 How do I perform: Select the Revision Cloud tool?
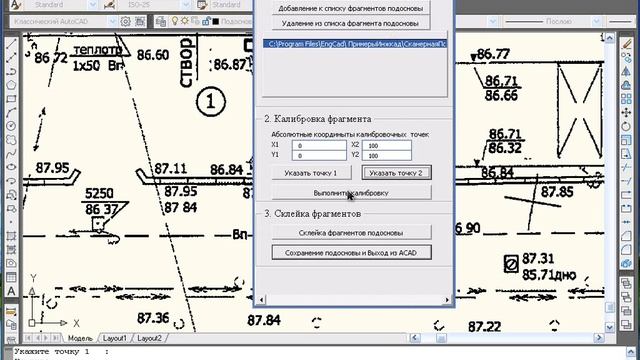point(11,140)
